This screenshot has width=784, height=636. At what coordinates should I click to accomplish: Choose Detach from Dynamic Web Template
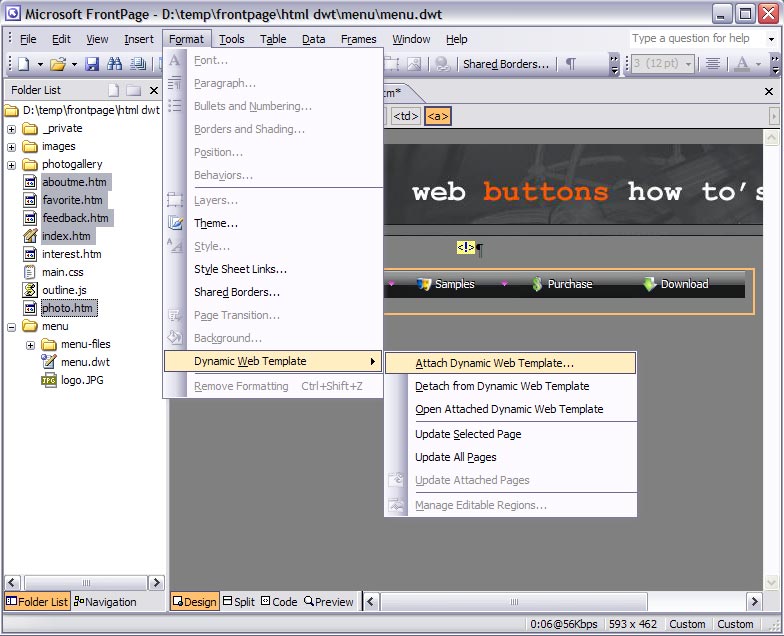click(510, 386)
